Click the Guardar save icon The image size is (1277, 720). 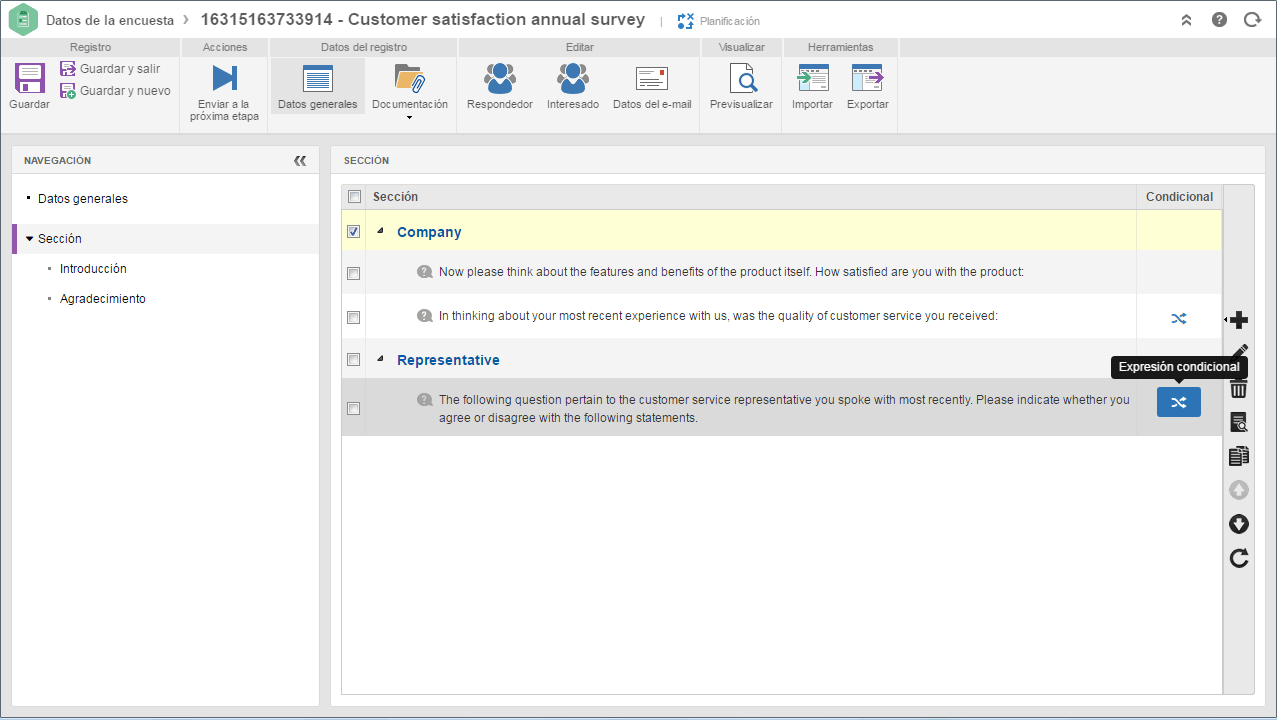pyautogui.click(x=29, y=78)
